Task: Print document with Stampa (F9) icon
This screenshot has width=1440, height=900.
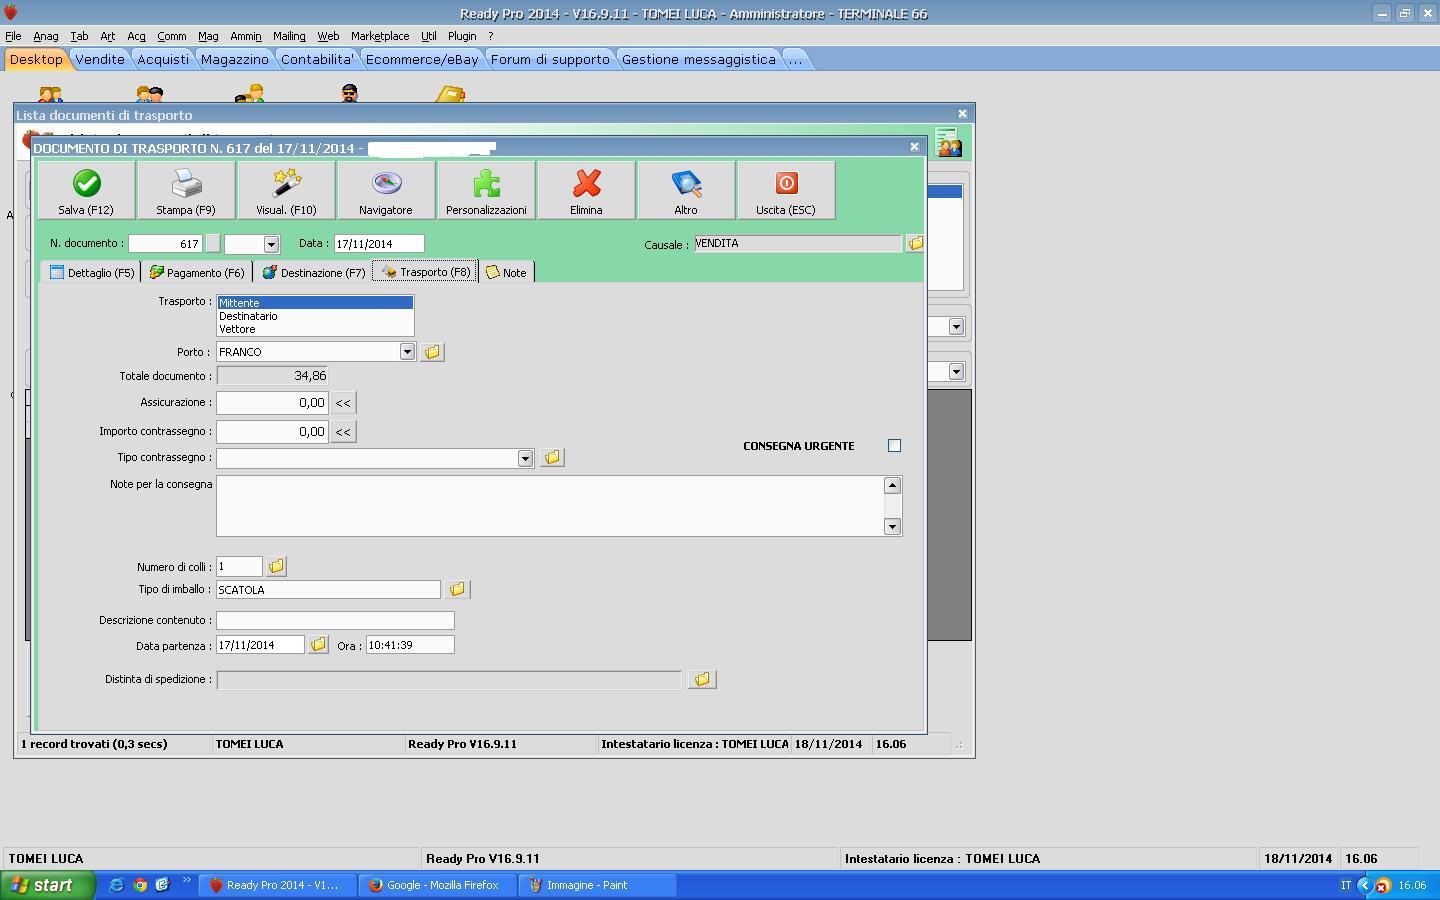Action: coord(186,184)
